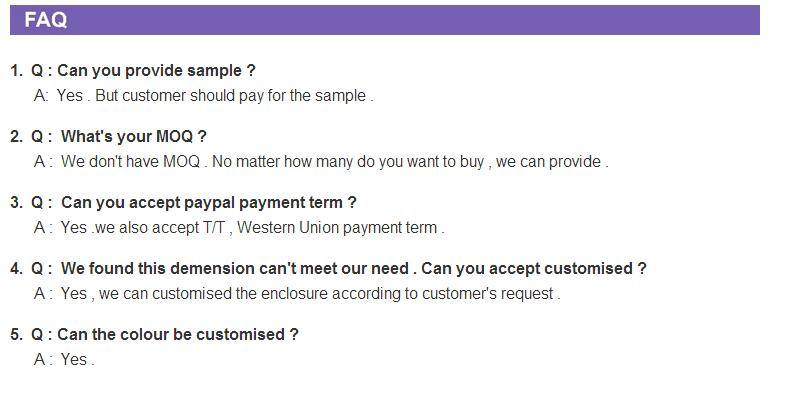Click 'Can you accept customised ?' text
This screenshot has height=398, width=791.
click(x=533, y=268)
